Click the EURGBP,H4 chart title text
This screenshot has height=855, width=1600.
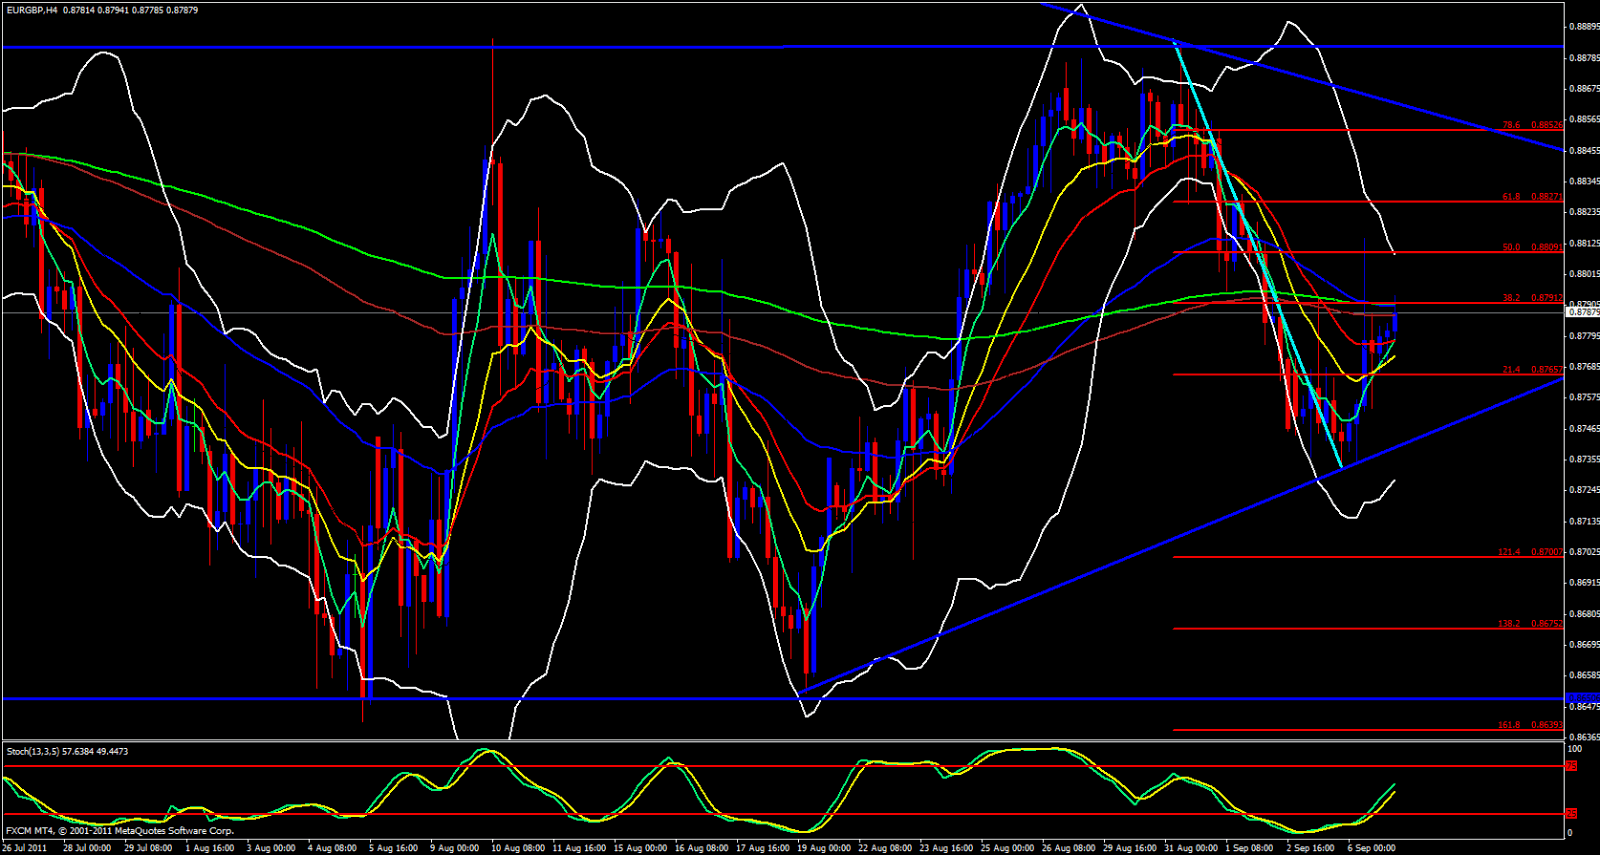coord(31,10)
